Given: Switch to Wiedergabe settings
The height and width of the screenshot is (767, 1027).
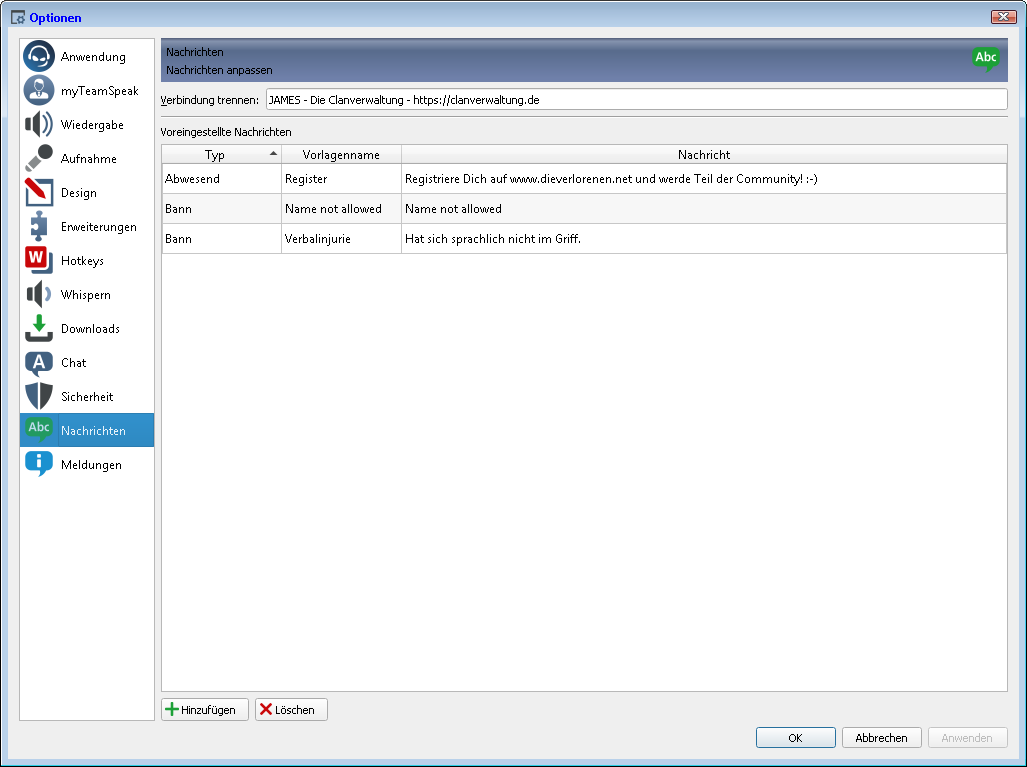Looking at the screenshot, I should point(87,124).
